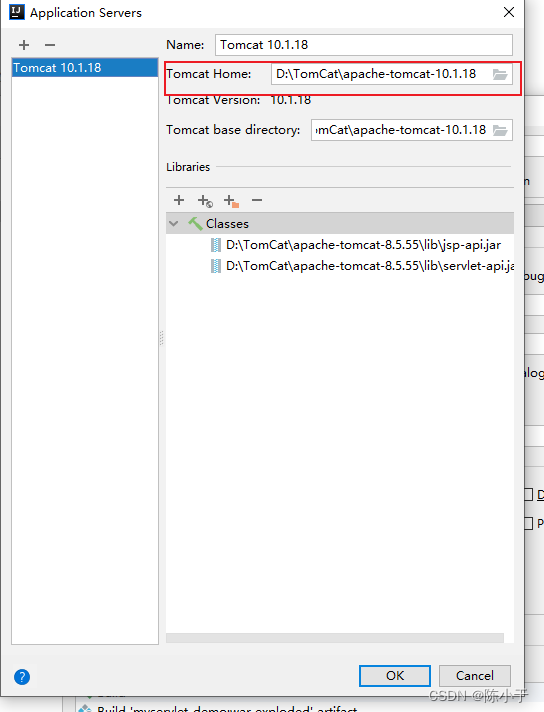Screen dimensions: 544x712
Task: Open help via question mark icon
Action: [x=22, y=677]
